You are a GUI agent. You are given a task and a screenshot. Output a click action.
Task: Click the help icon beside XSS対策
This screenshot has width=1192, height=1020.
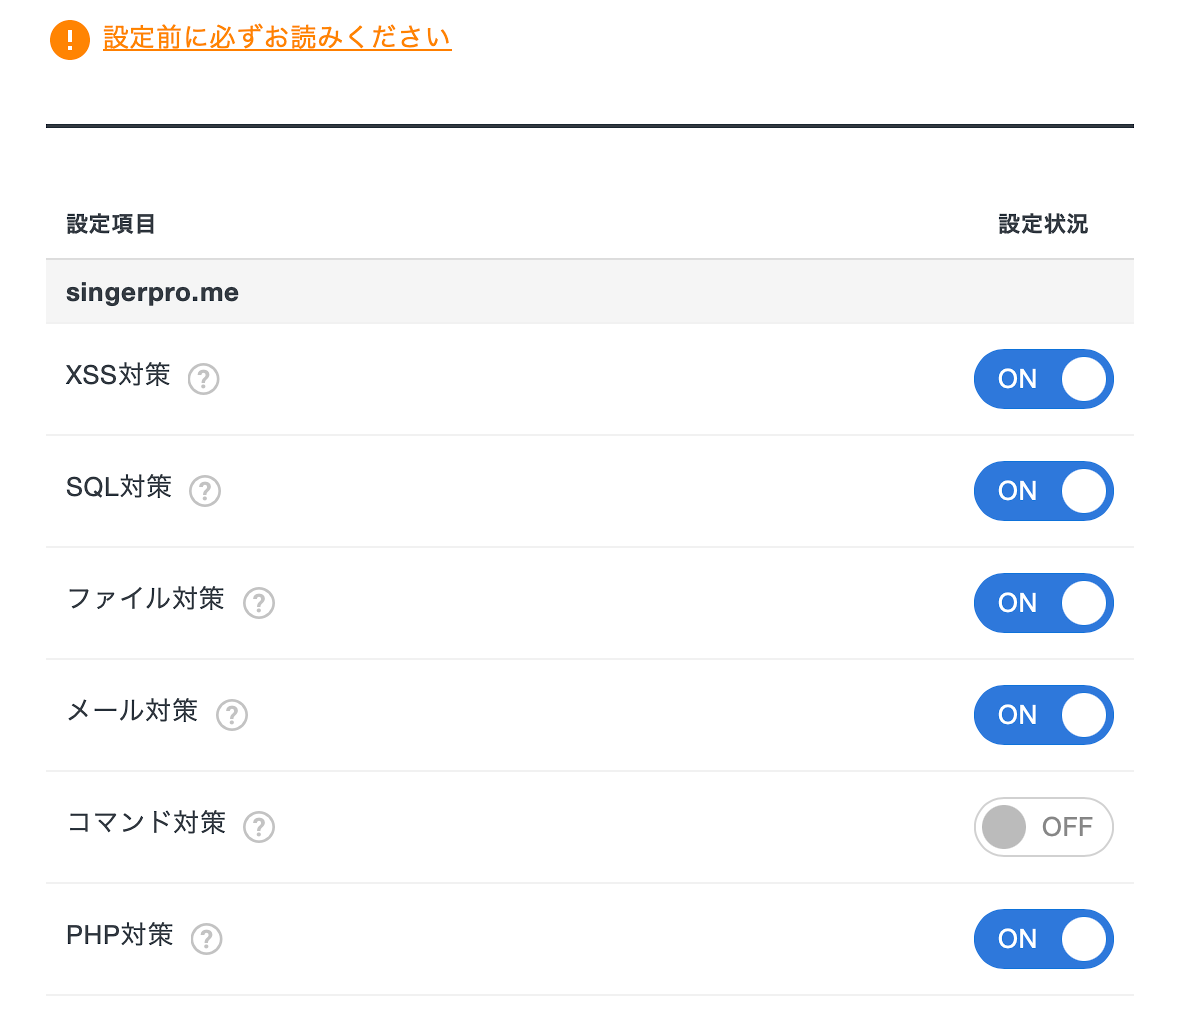(204, 379)
